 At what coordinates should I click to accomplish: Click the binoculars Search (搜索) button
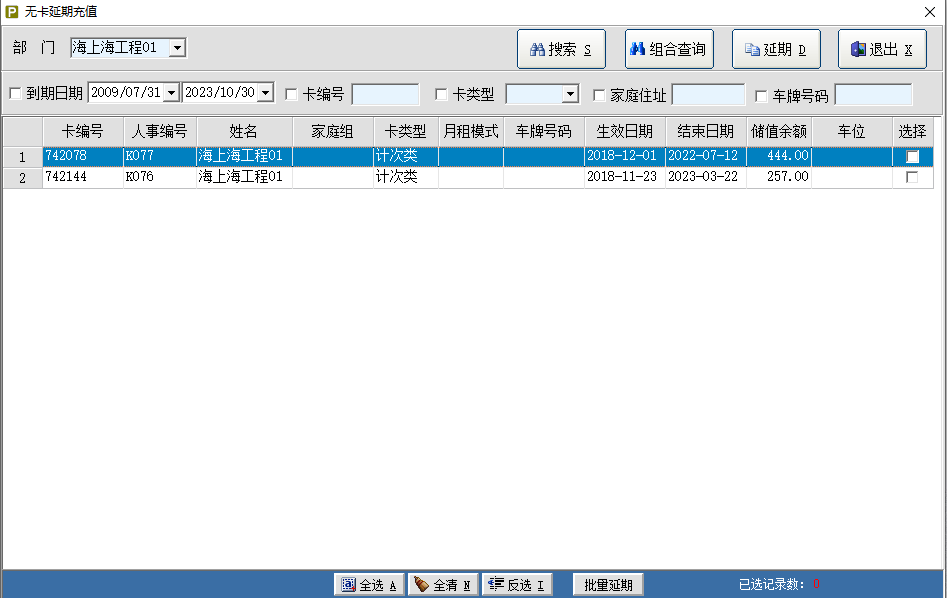tap(561, 49)
